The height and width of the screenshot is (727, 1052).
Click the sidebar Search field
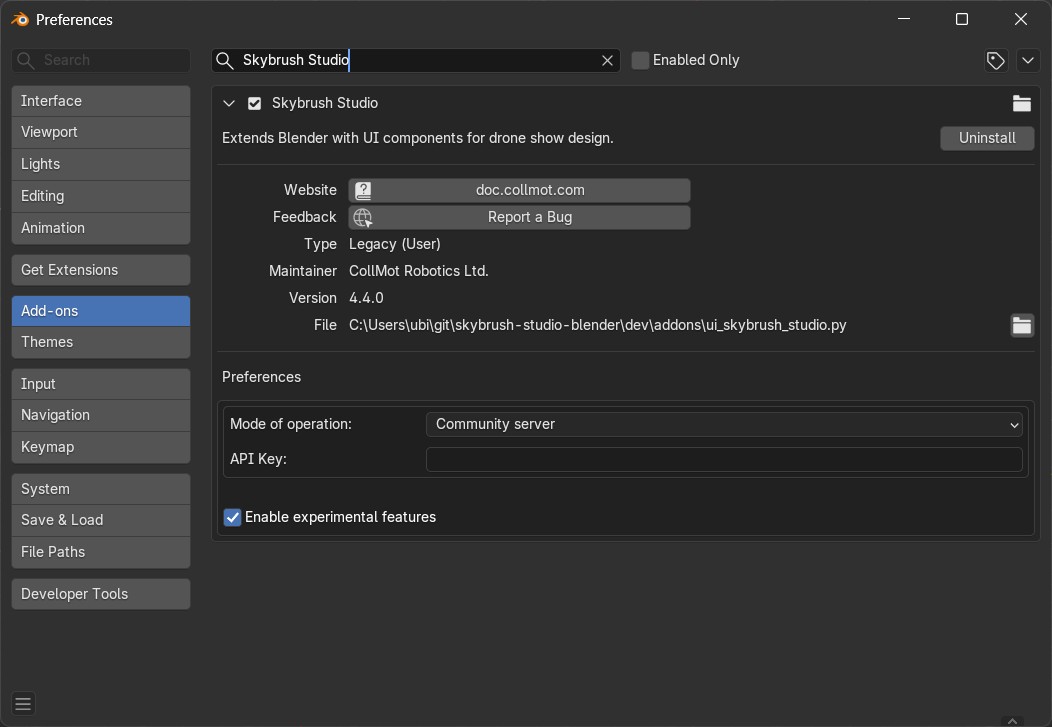click(101, 60)
